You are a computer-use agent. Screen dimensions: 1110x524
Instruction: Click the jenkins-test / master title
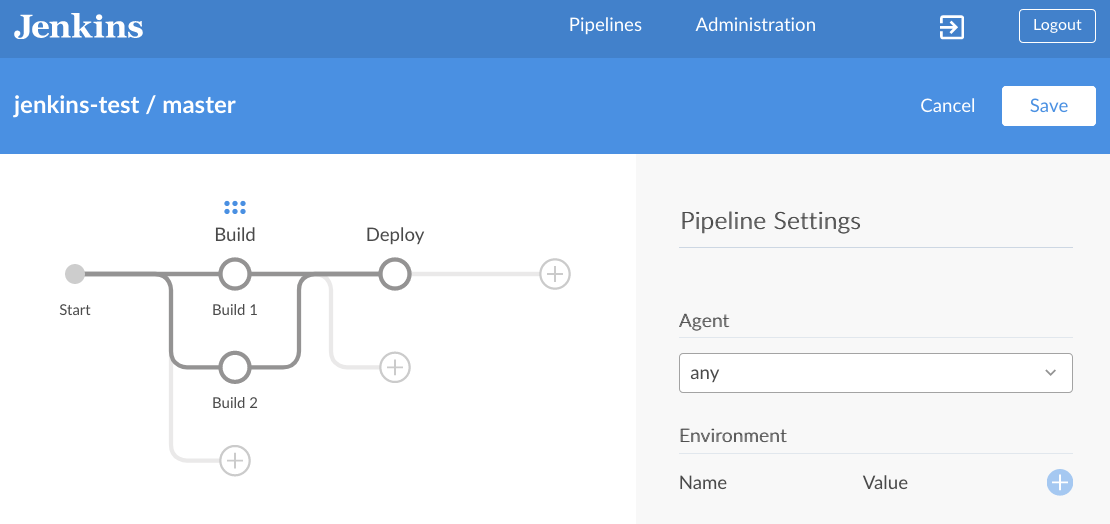[x=125, y=105]
